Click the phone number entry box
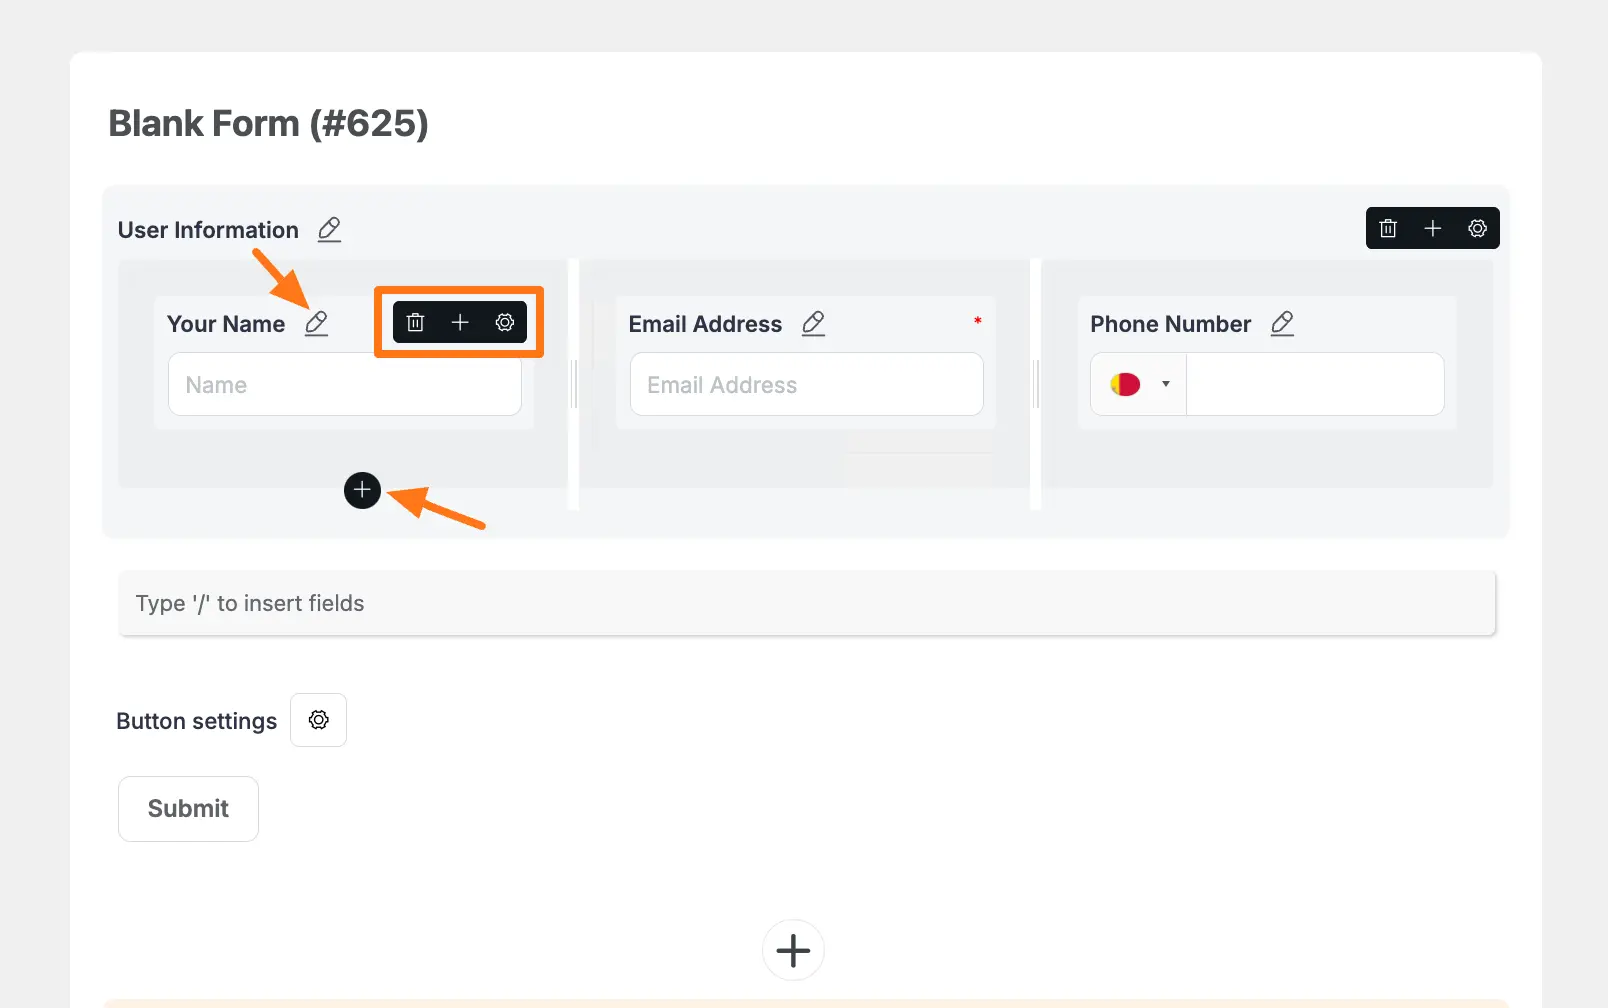1608x1008 pixels. tap(1314, 385)
